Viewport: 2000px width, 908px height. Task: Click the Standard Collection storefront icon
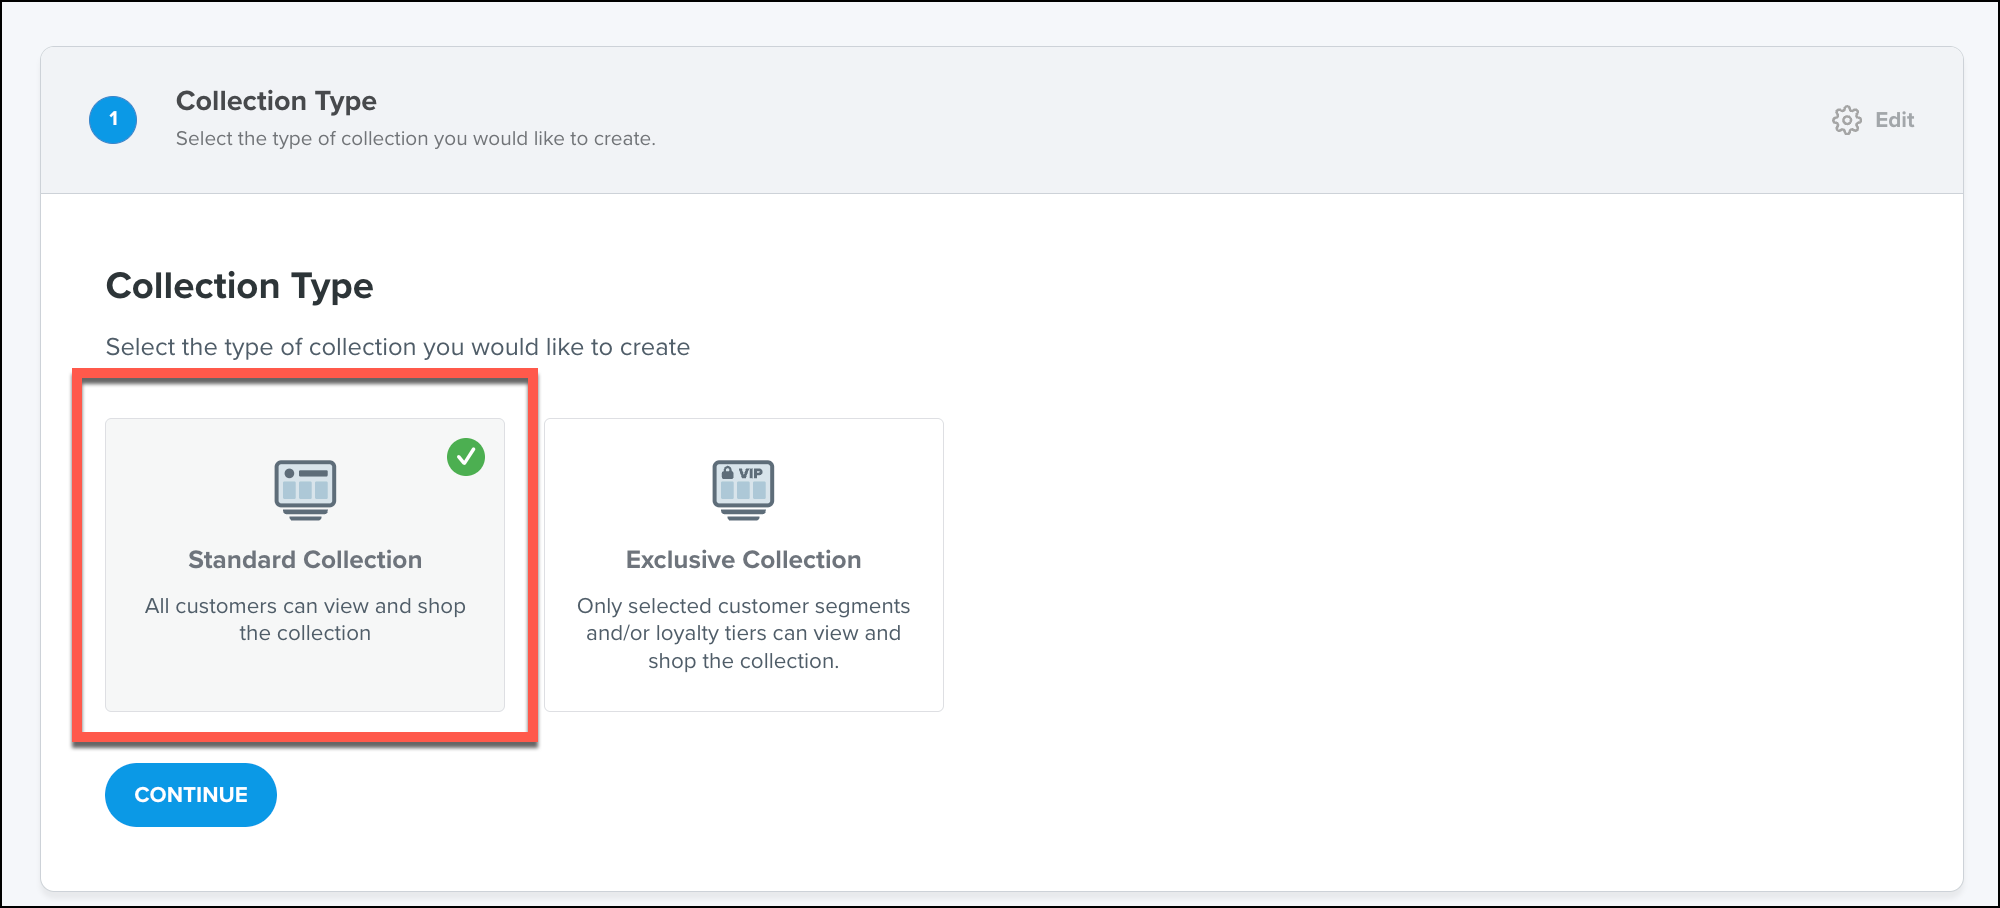coord(305,490)
